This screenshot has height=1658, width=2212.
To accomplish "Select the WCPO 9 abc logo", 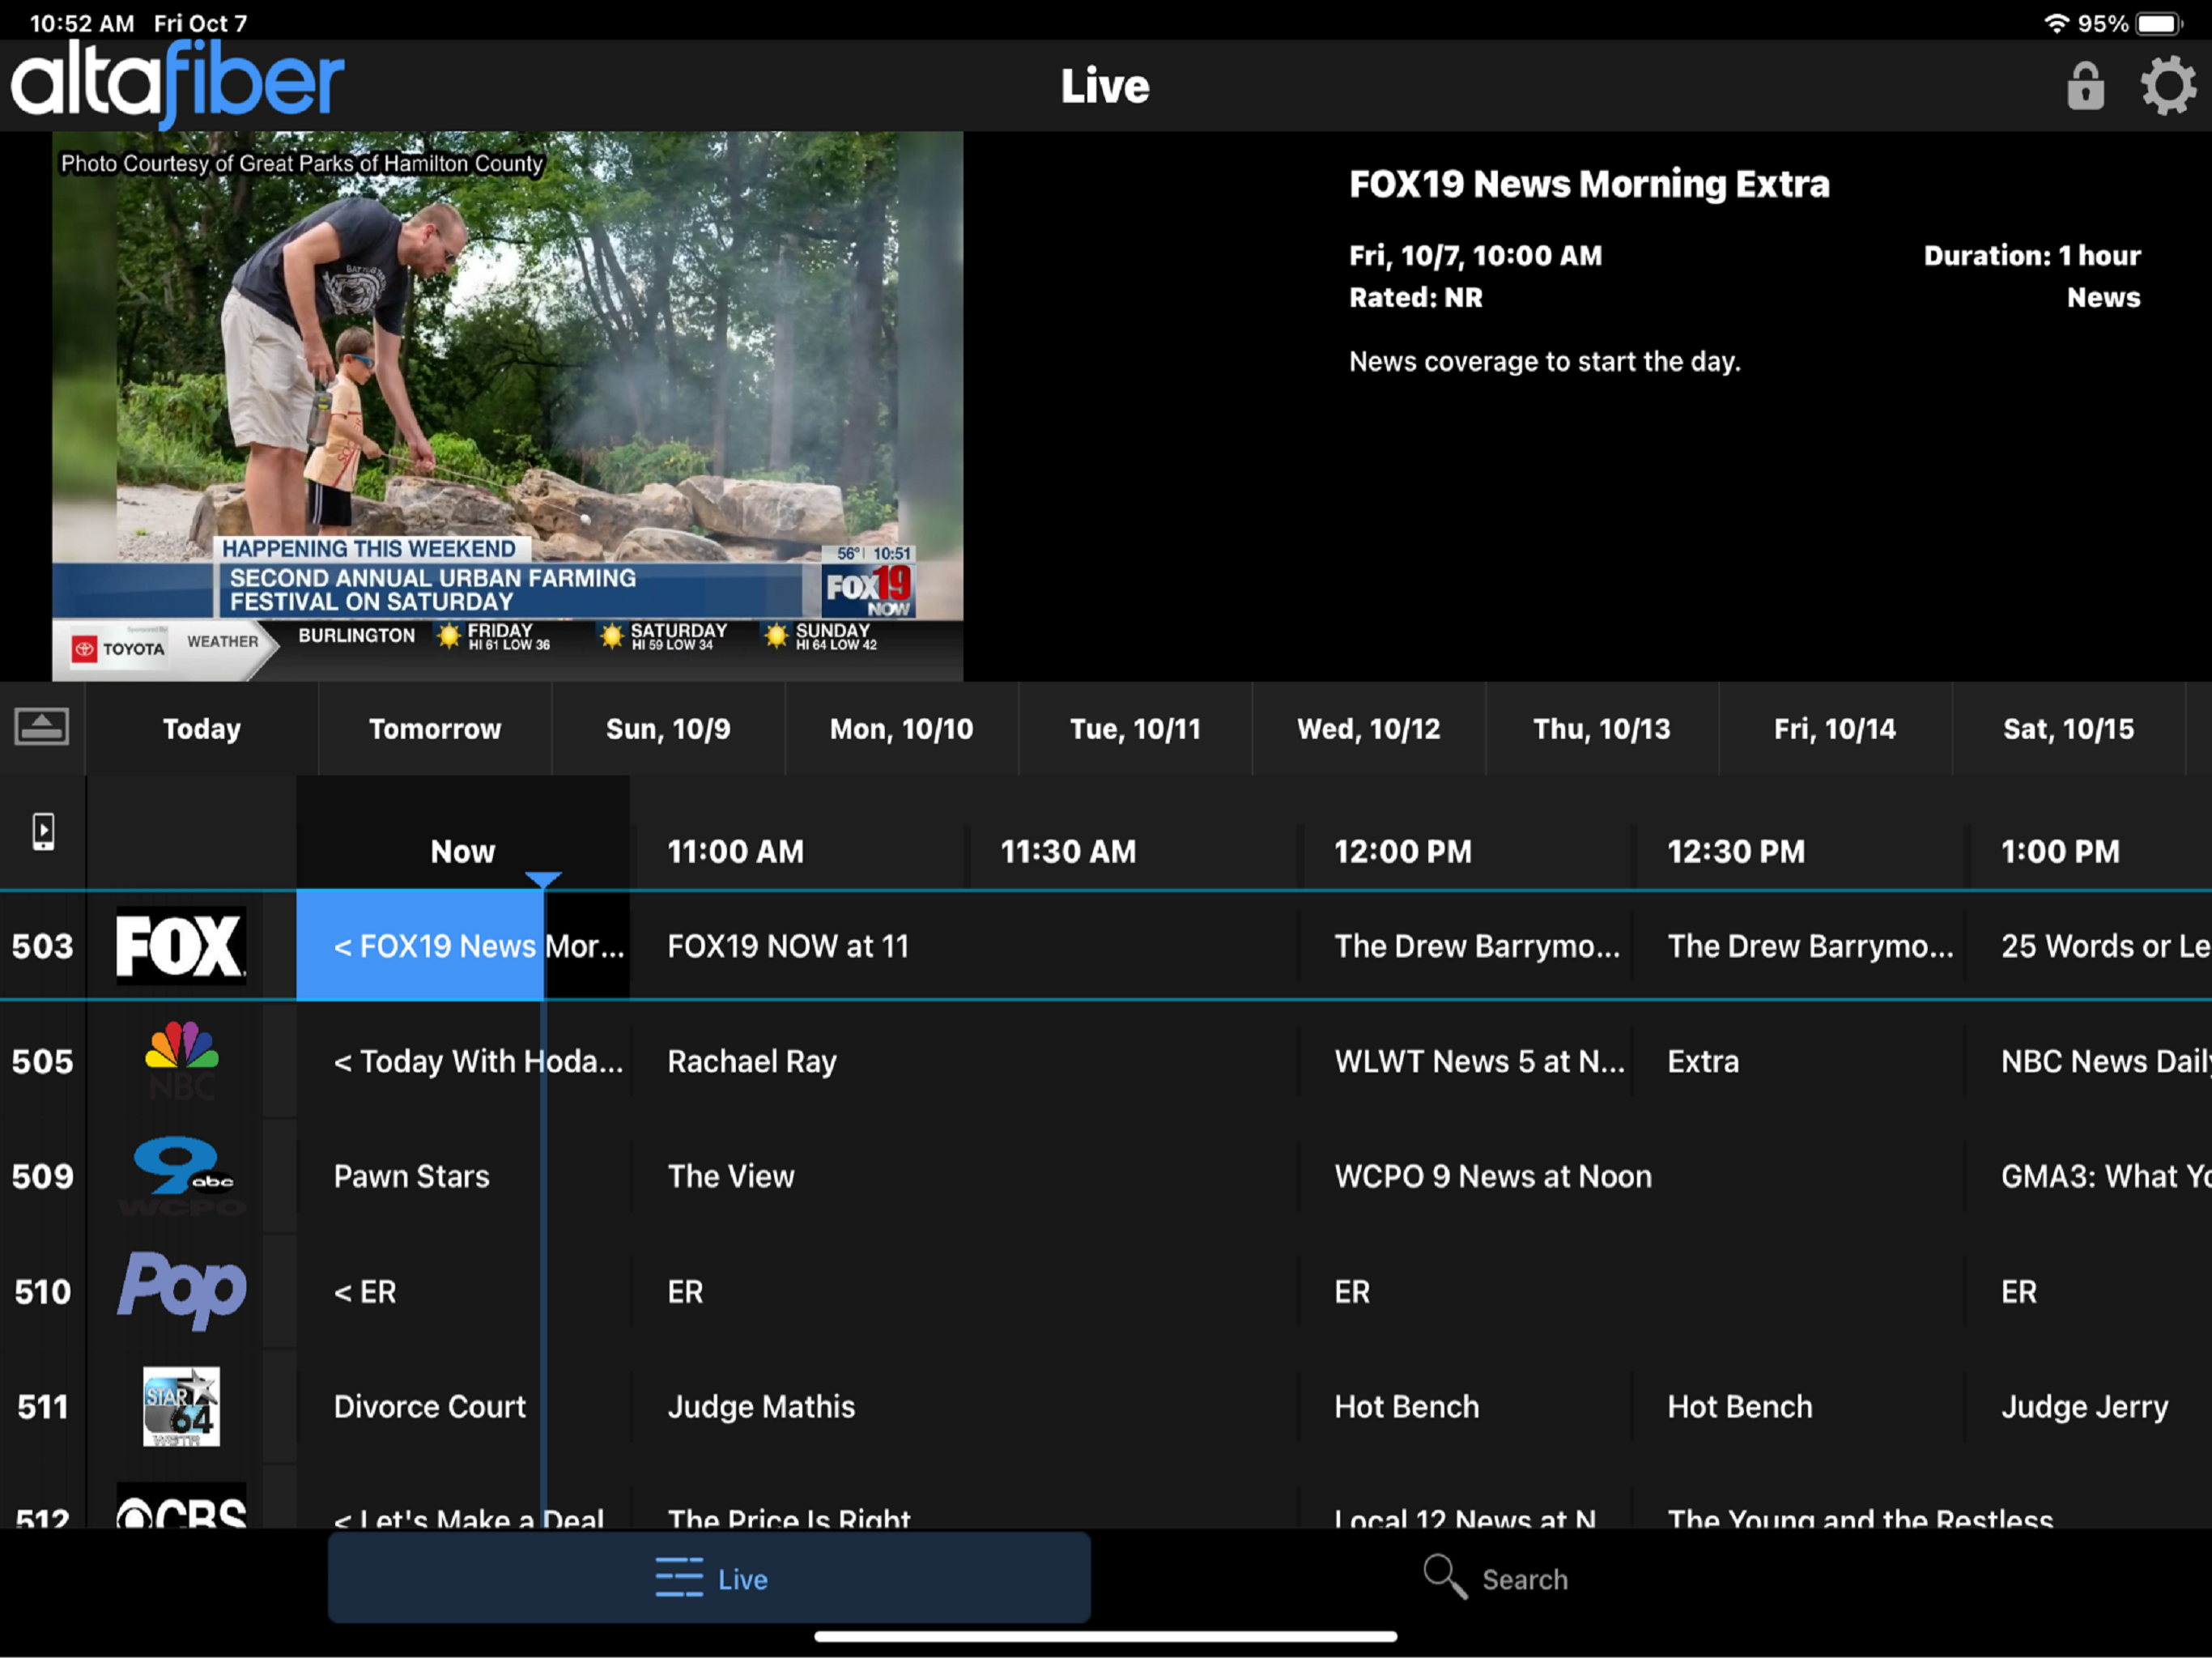I will click(181, 1175).
